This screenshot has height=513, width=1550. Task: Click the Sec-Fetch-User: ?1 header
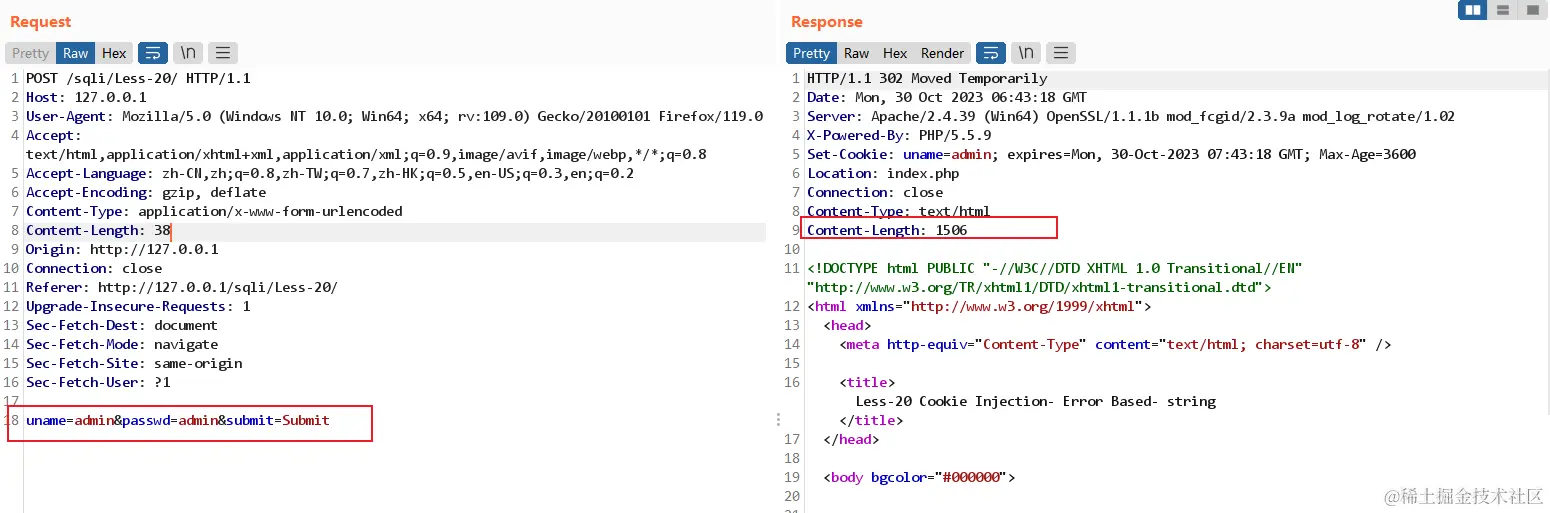(x=98, y=382)
